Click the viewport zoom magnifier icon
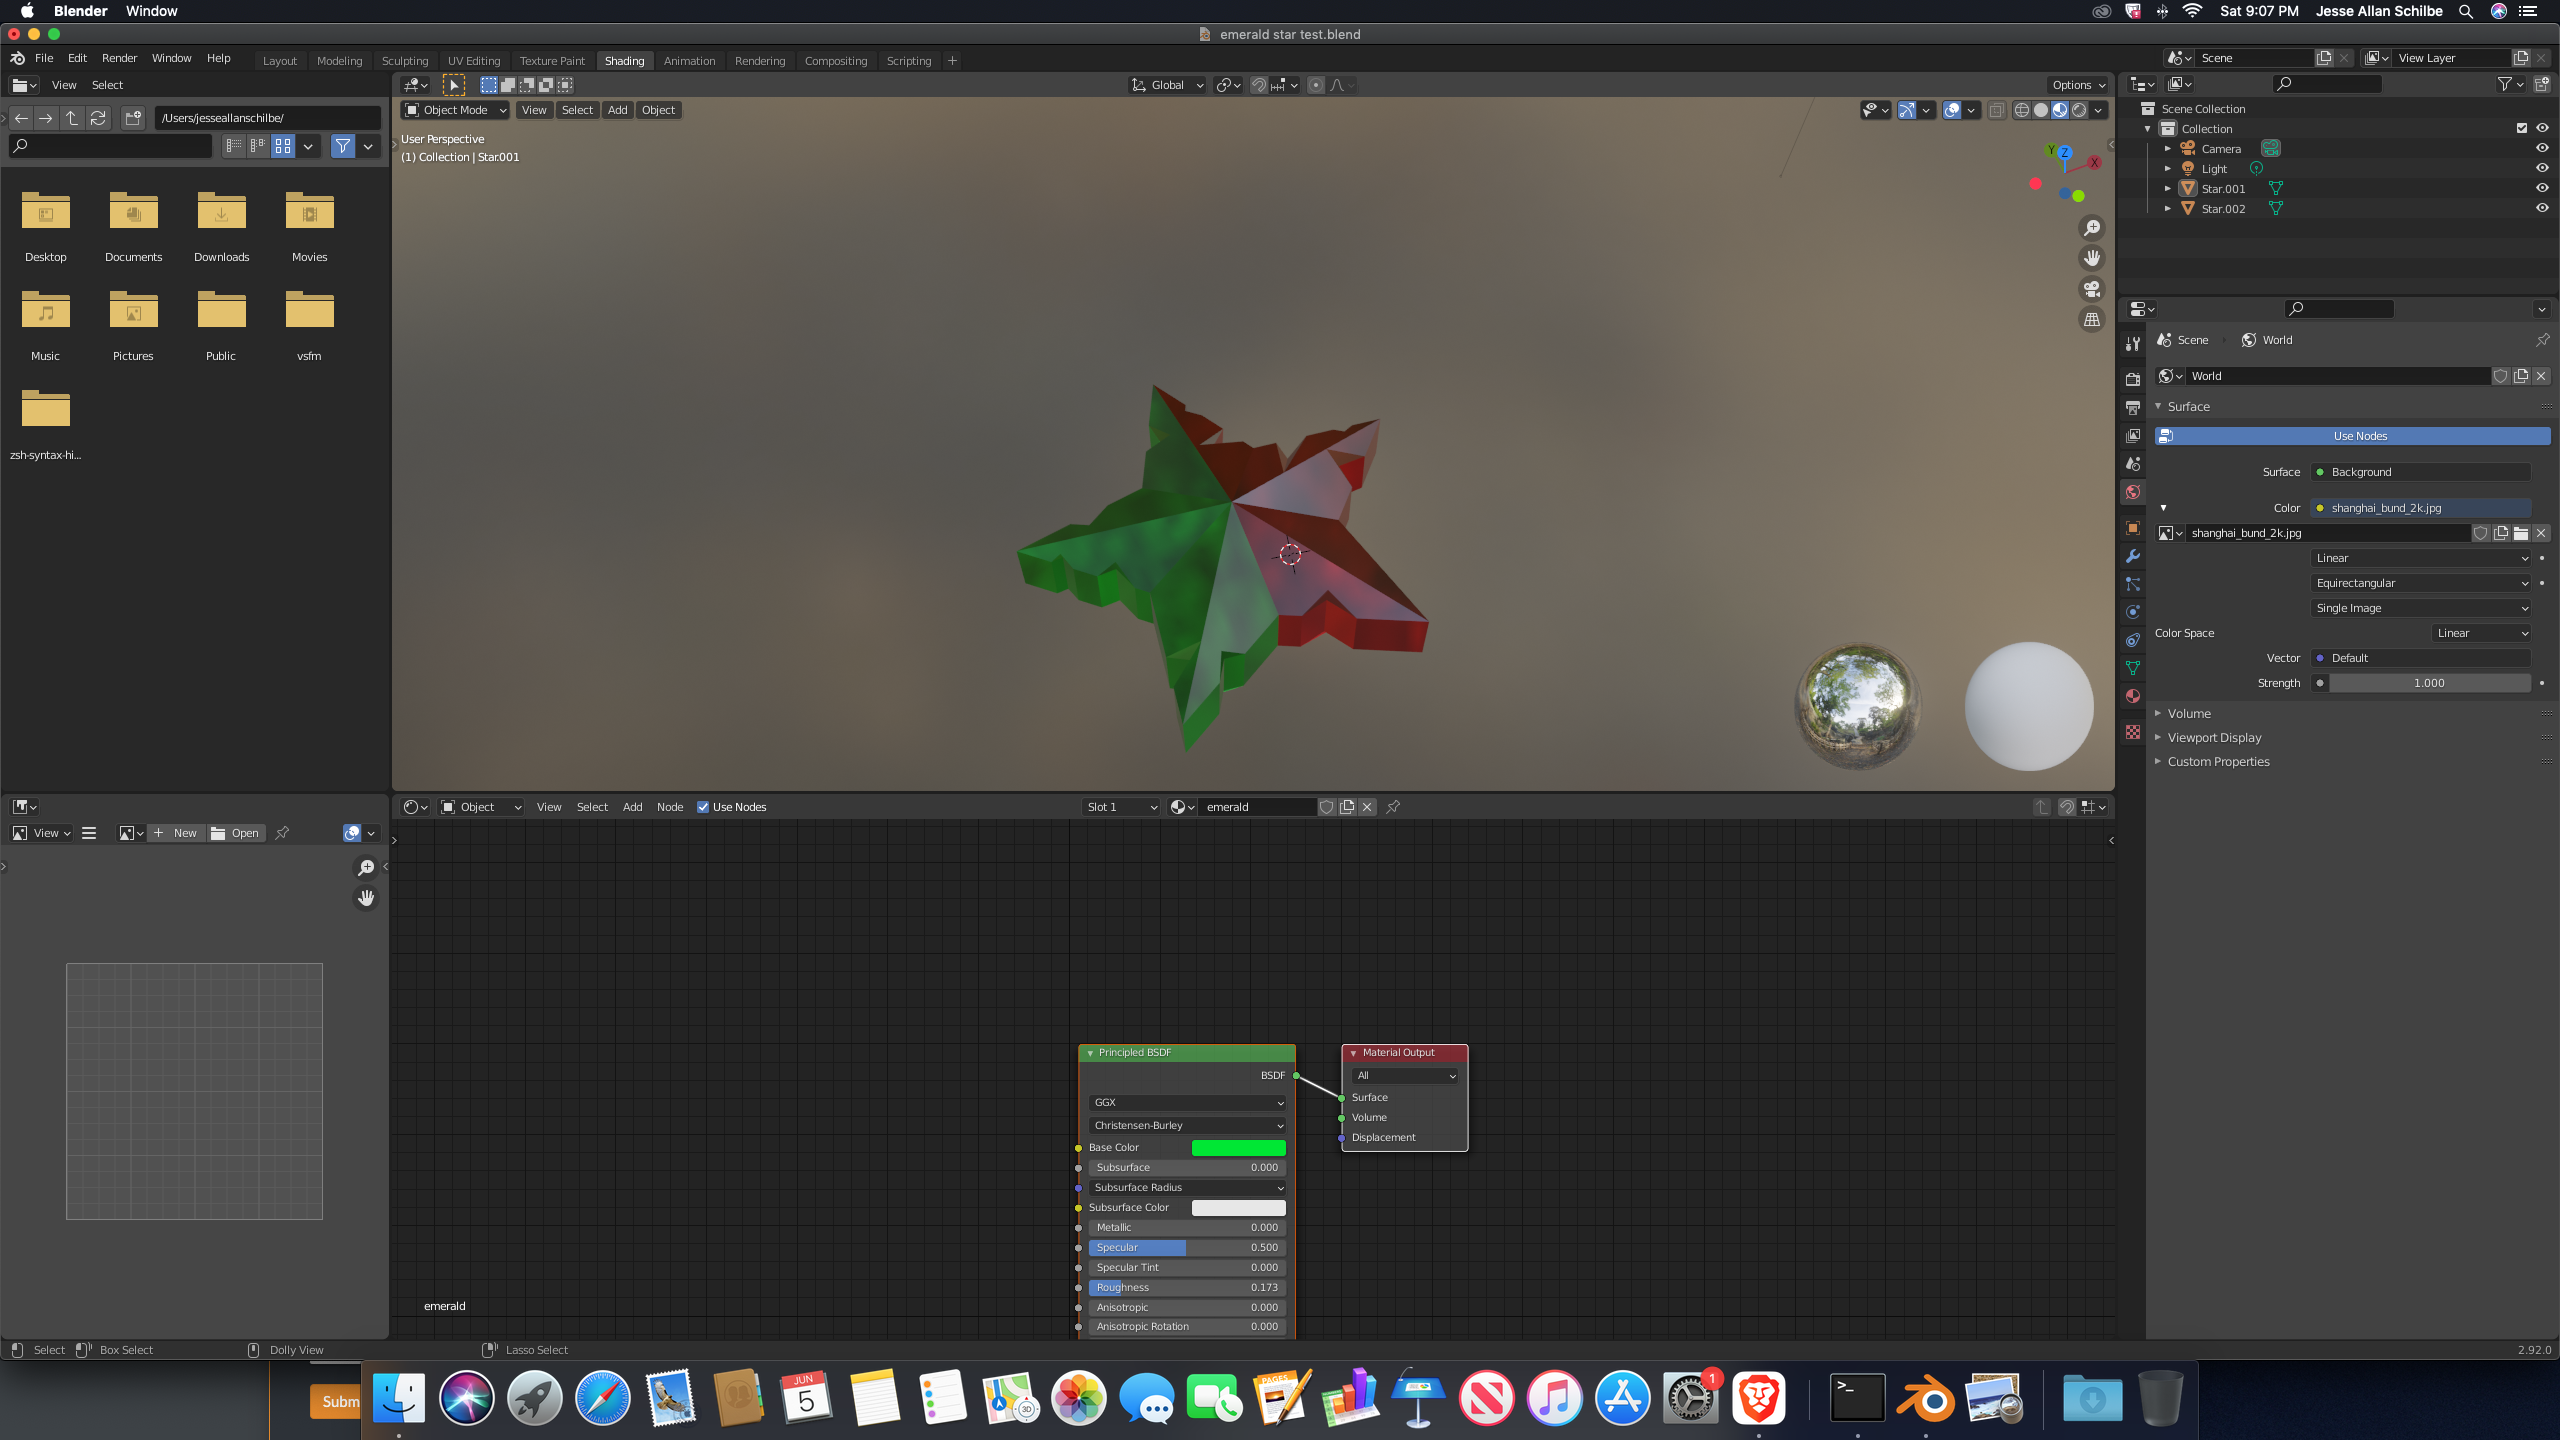The image size is (2560, 1440). click(2091, 228)
